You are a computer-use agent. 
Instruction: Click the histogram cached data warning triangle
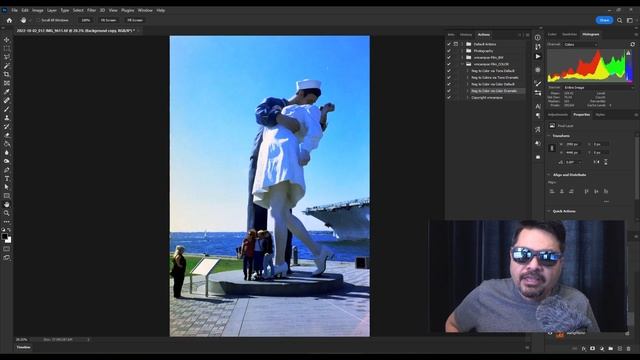coord(629,53)
